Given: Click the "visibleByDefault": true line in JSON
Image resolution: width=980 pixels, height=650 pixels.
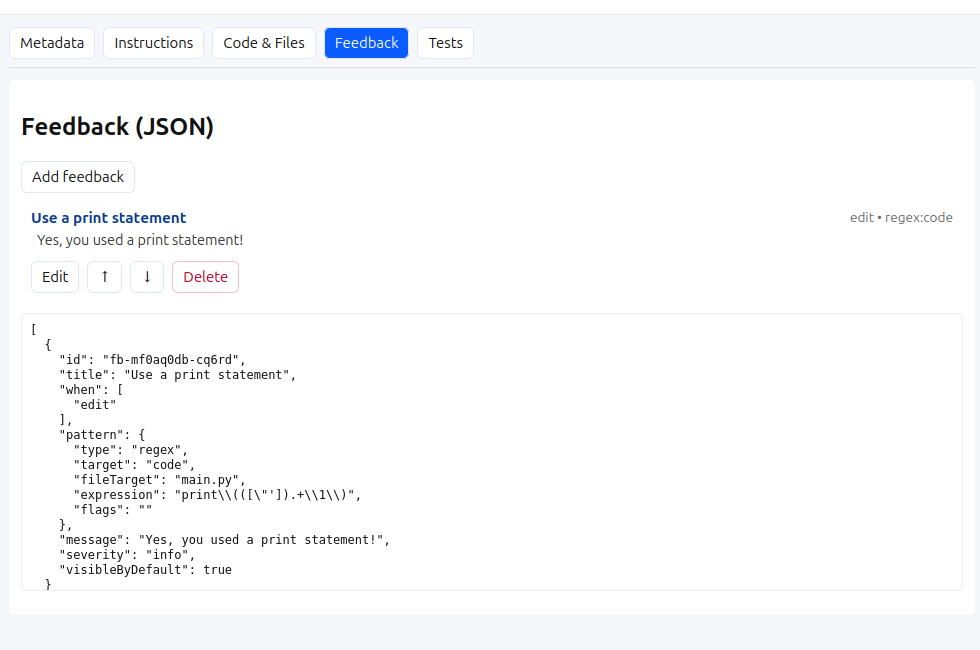Looking at the screenshot, I should [x=146, y=570].
